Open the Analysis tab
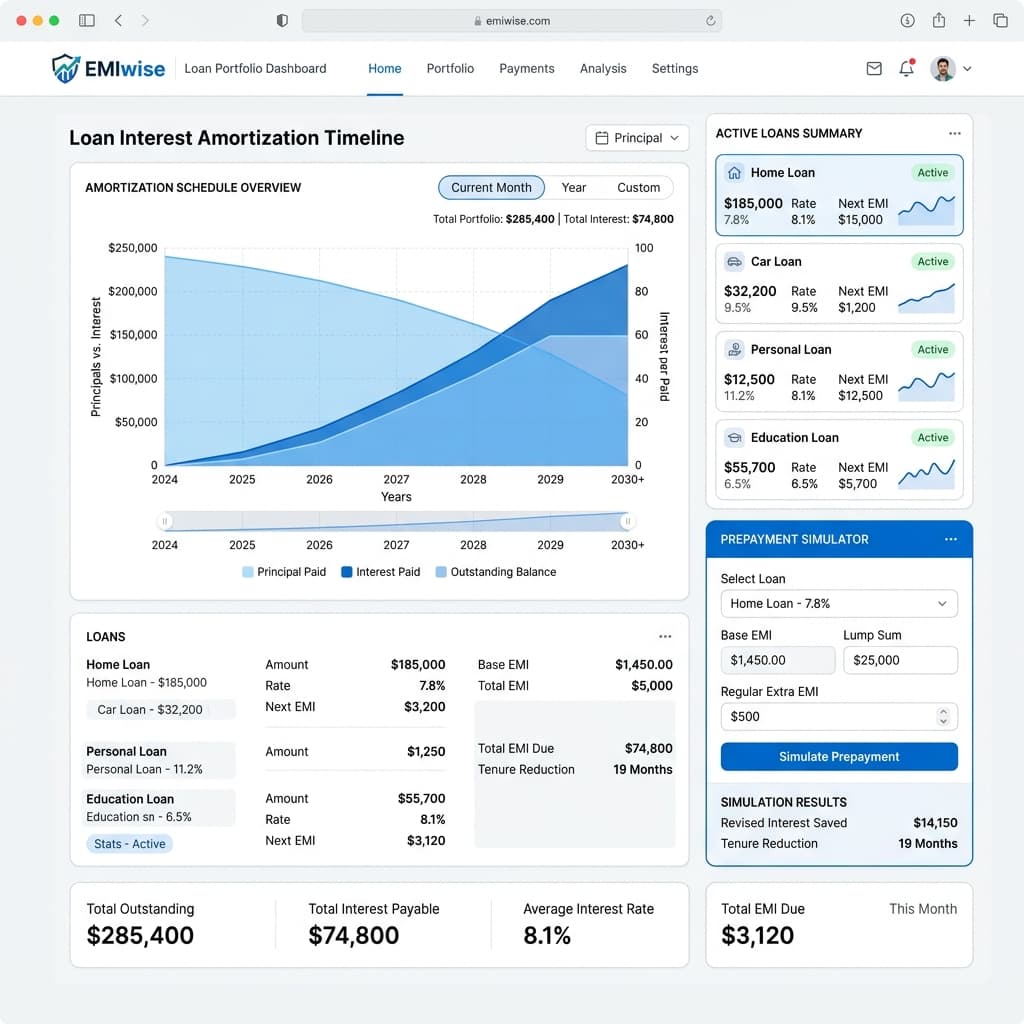This screenshot has height=1024, width=1024. (603, 69)
